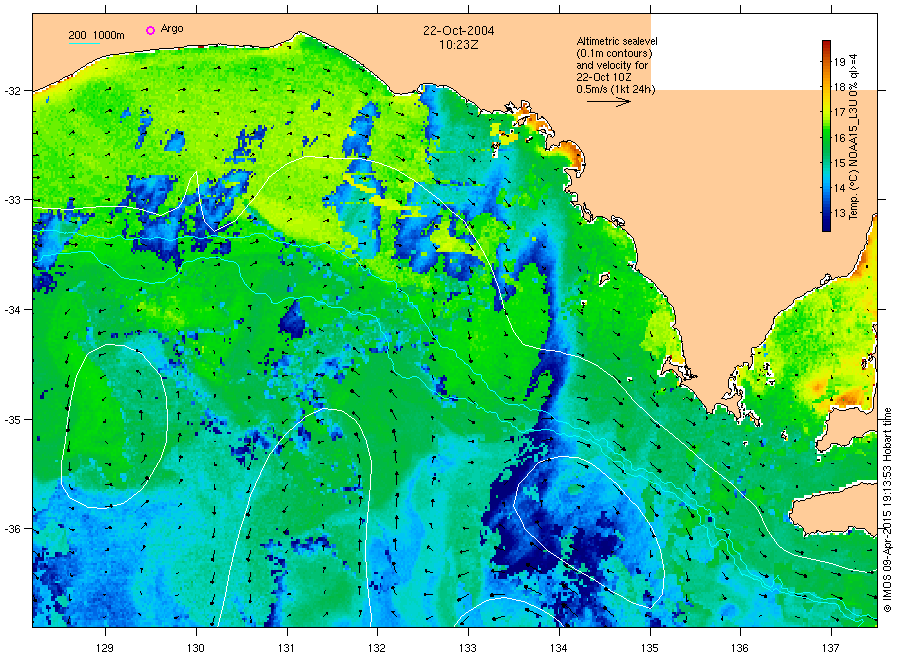This screenshot has height=660, width=900.
Task: Click the 135 longitude axis label
Action: pyautogui.click(x=650, y=649)
